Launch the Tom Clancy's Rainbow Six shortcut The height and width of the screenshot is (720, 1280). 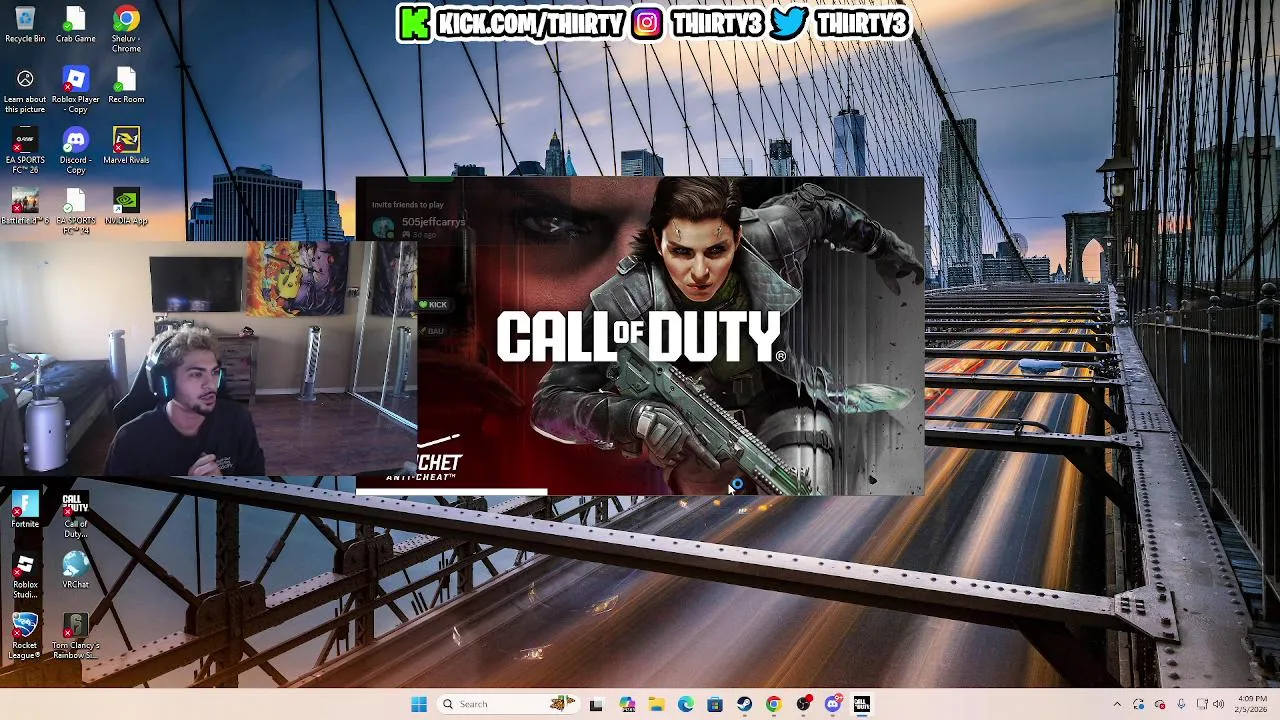pos(76,637)
